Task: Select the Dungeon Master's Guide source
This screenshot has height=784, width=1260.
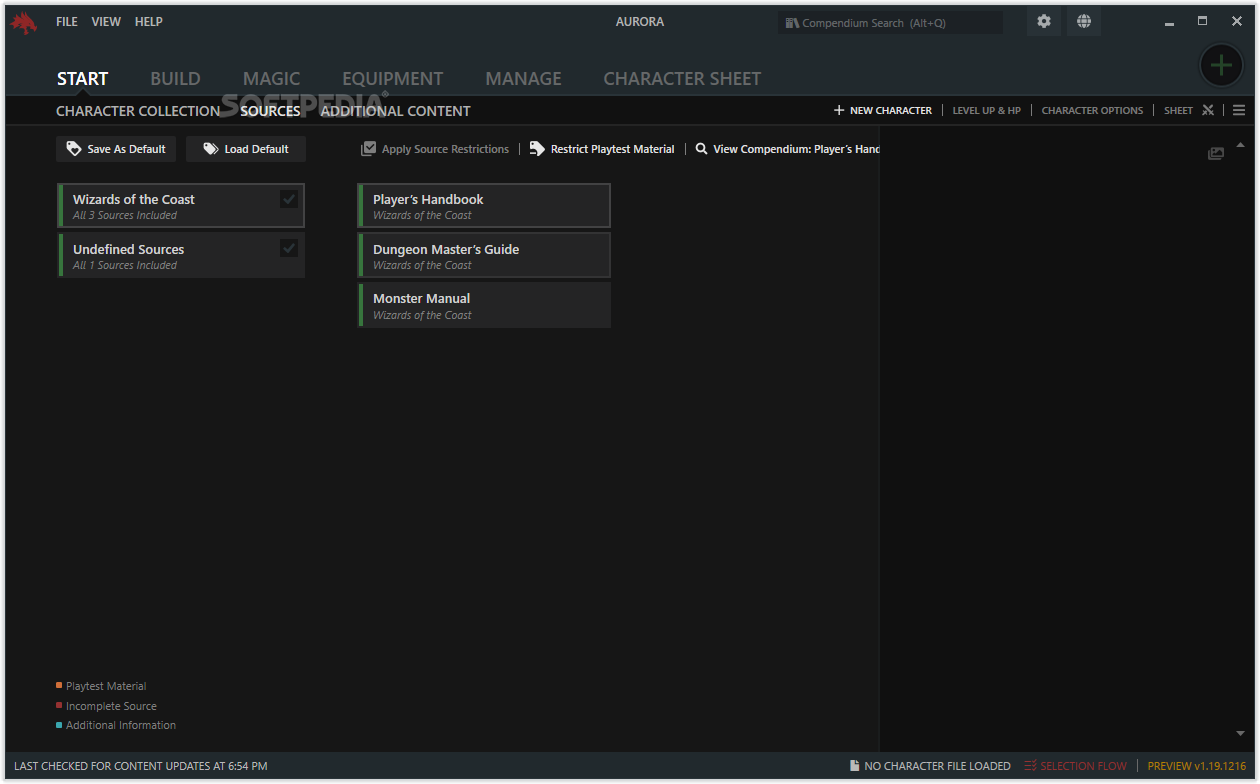Action: pos(484,255)
